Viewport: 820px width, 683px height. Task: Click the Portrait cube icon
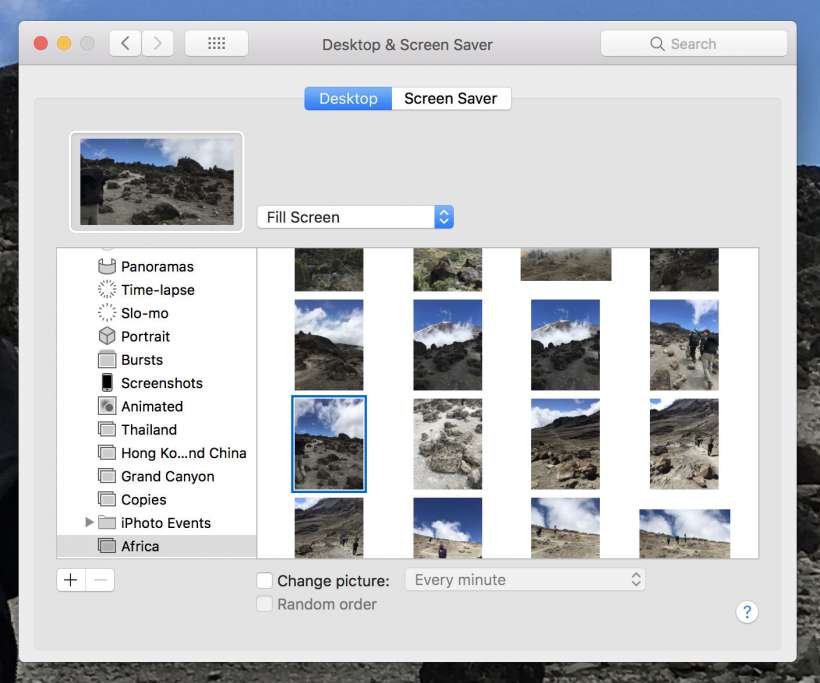pos(107,336)
